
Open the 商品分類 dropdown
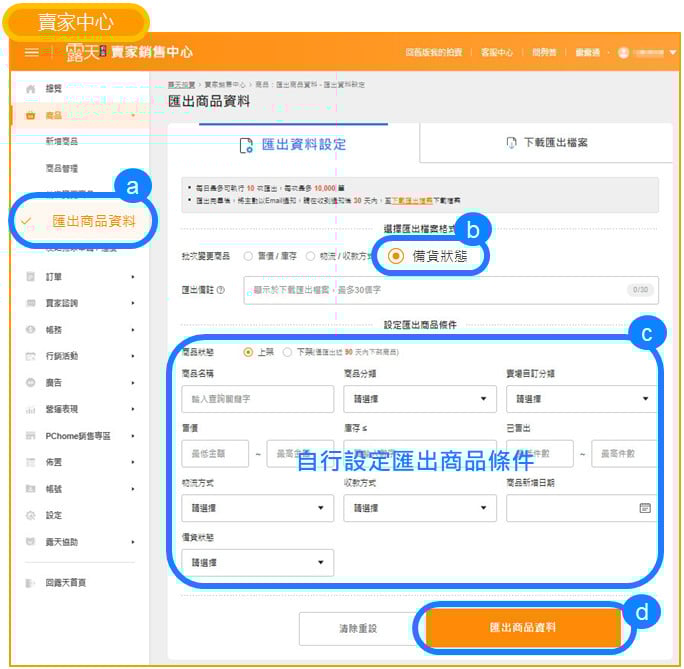(419, 399)
